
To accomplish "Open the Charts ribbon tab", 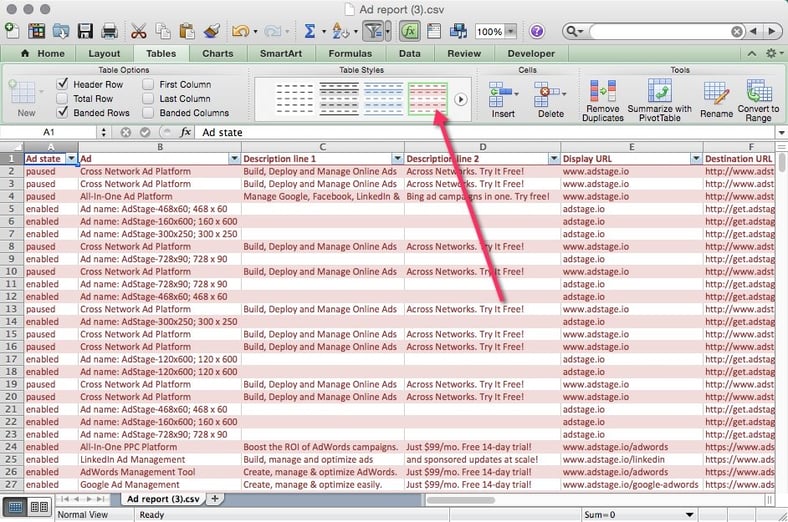I will pyautogui.click(x=218, y=53).
